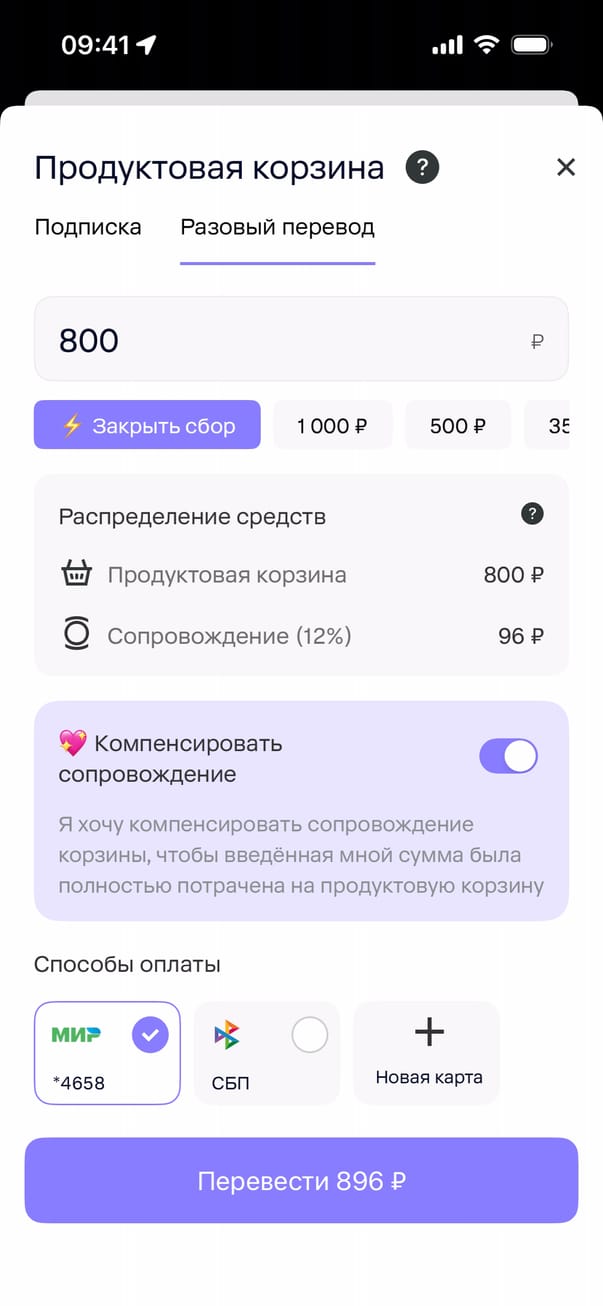Click the amount input field showing 800
Viewport: 603px width, 1306px height.
coord(300,340)
